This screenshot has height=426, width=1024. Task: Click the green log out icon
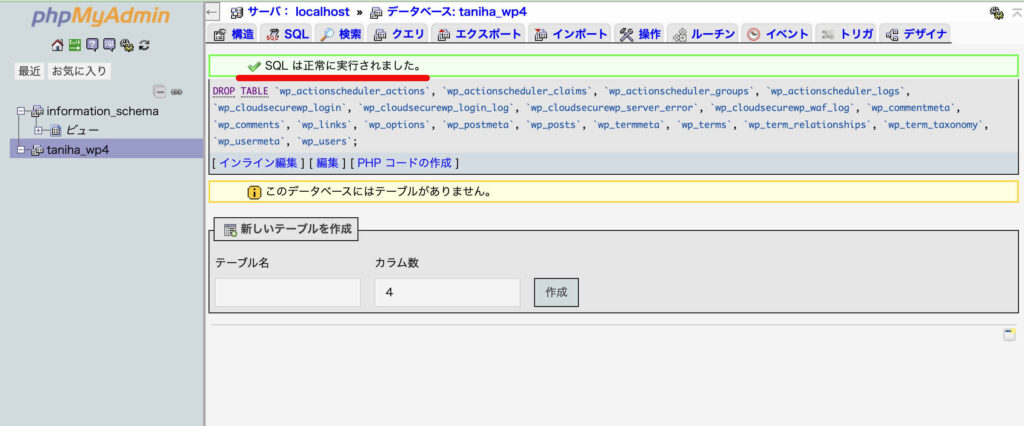[x=74, y=45]
